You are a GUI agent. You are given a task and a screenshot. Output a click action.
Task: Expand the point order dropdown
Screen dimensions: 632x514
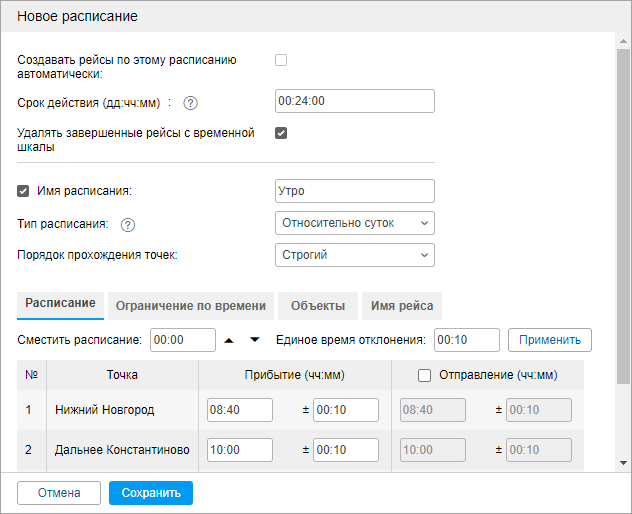354,255
